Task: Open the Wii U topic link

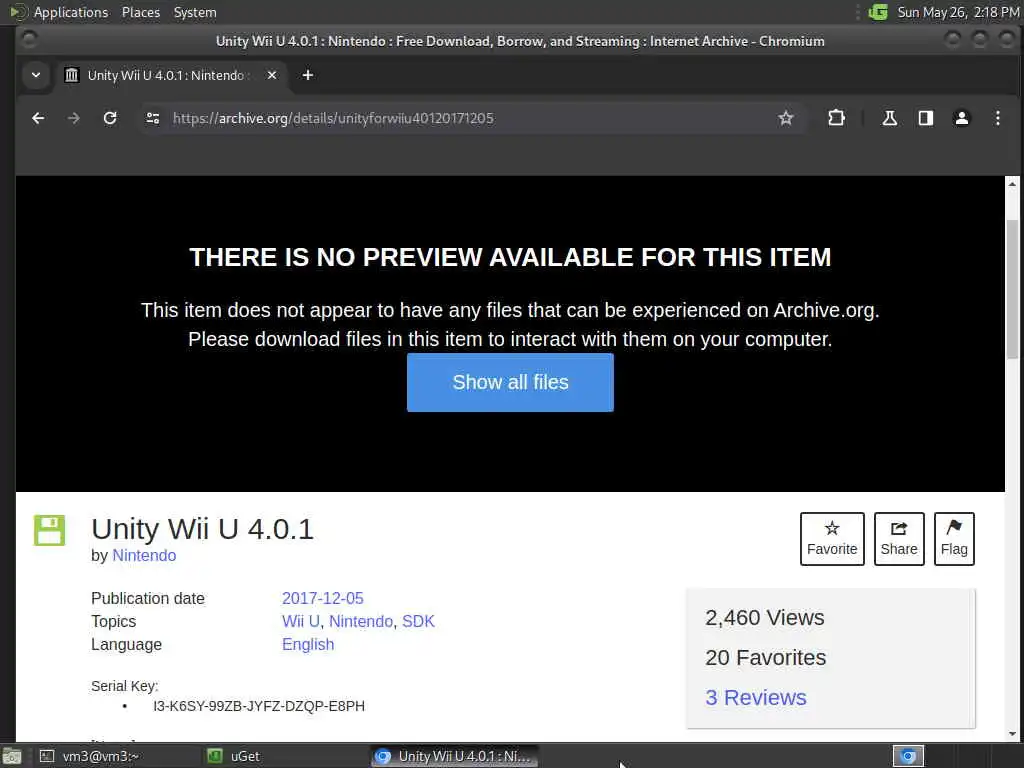Action: tap(300, 621)
